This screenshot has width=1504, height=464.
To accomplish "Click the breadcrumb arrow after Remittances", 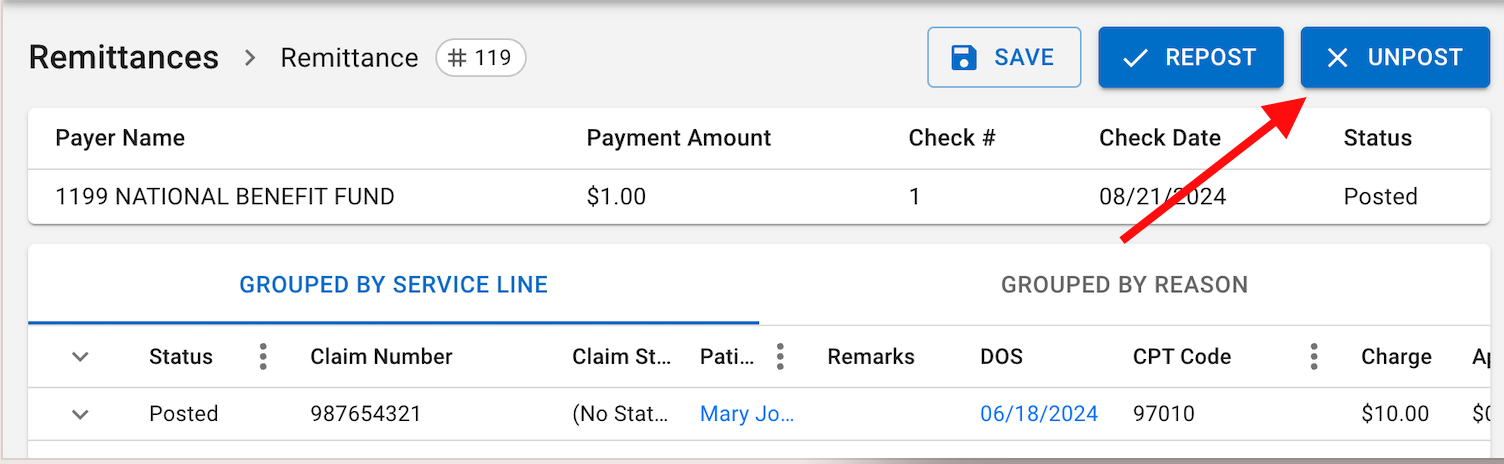I will [x=250, y=58].
